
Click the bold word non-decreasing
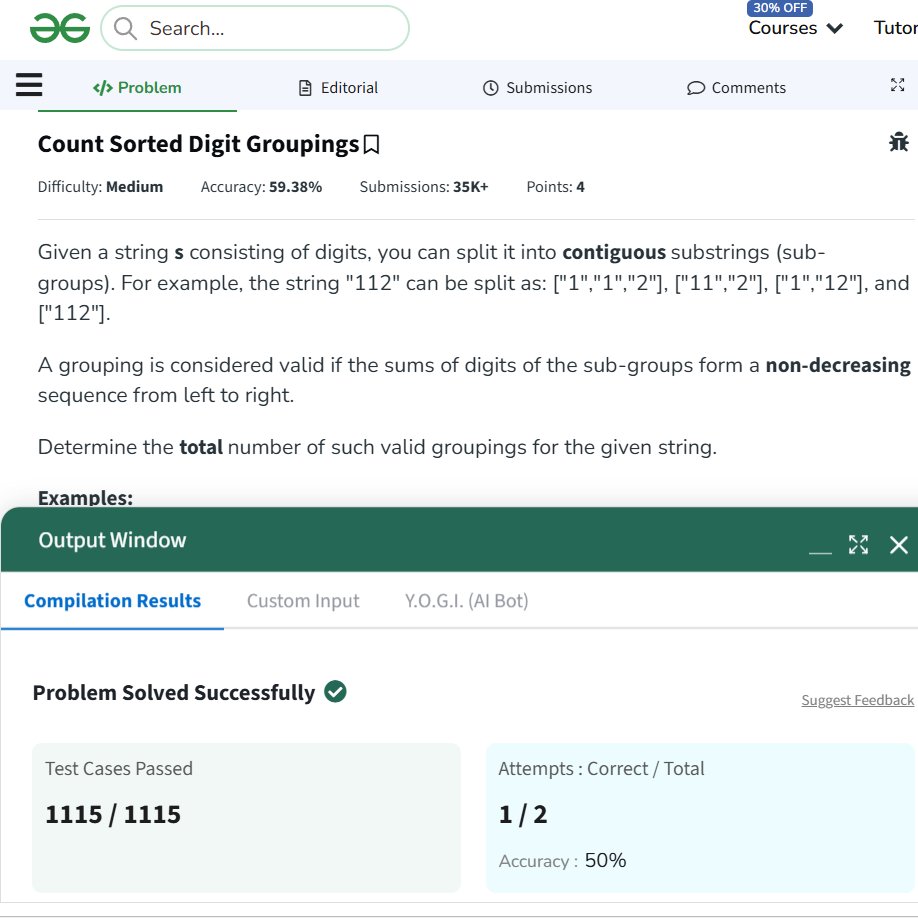(x=838, y=365)
